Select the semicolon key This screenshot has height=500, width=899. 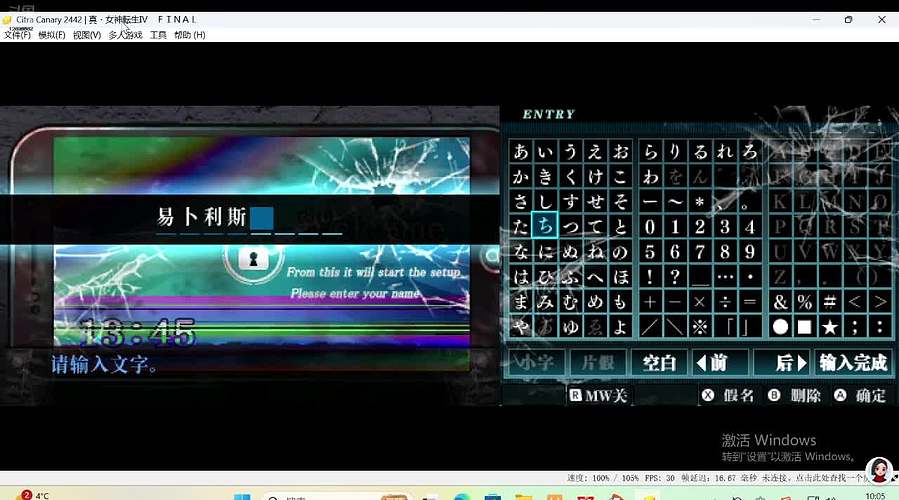point(855,327)
